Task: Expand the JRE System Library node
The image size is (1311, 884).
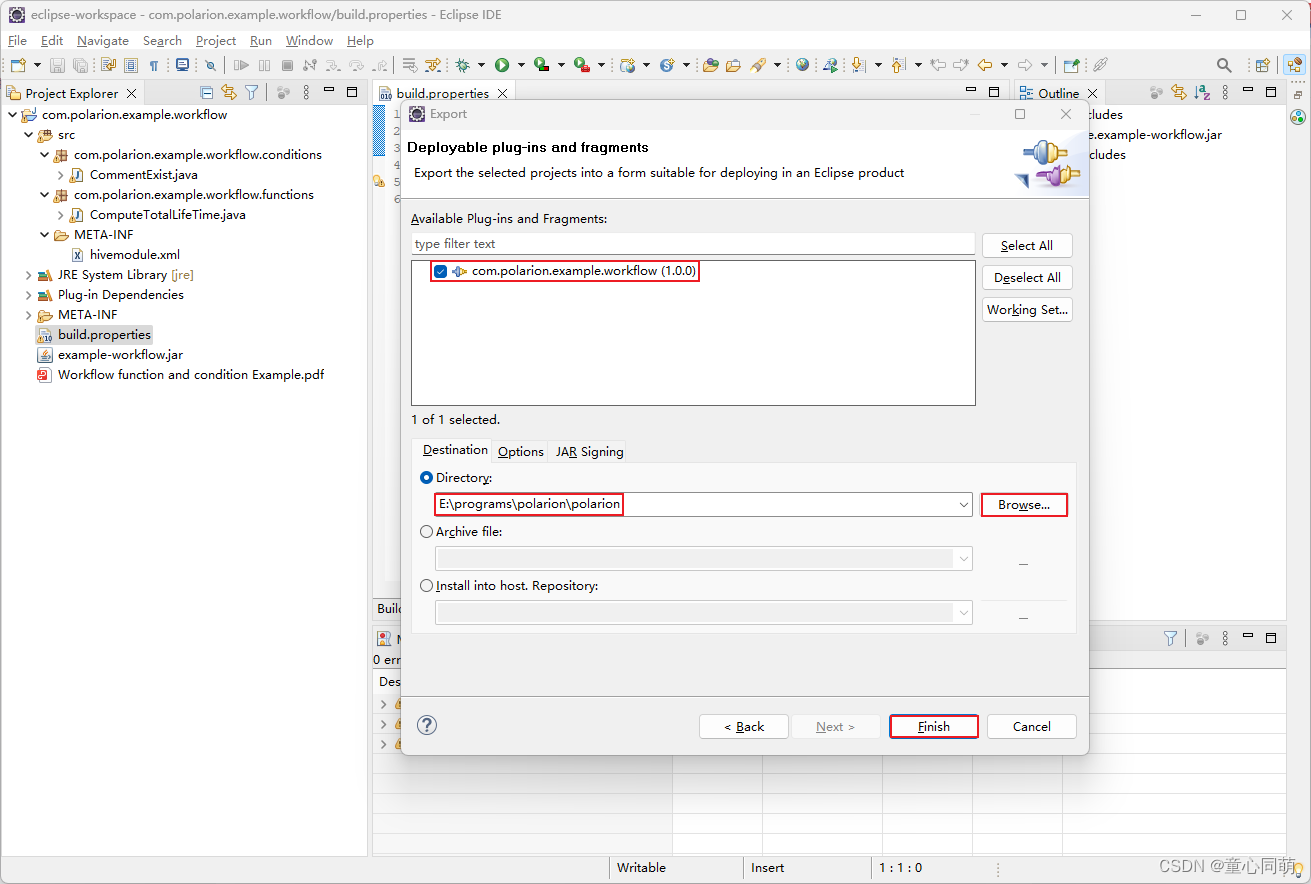Action: tap(28, 275)
